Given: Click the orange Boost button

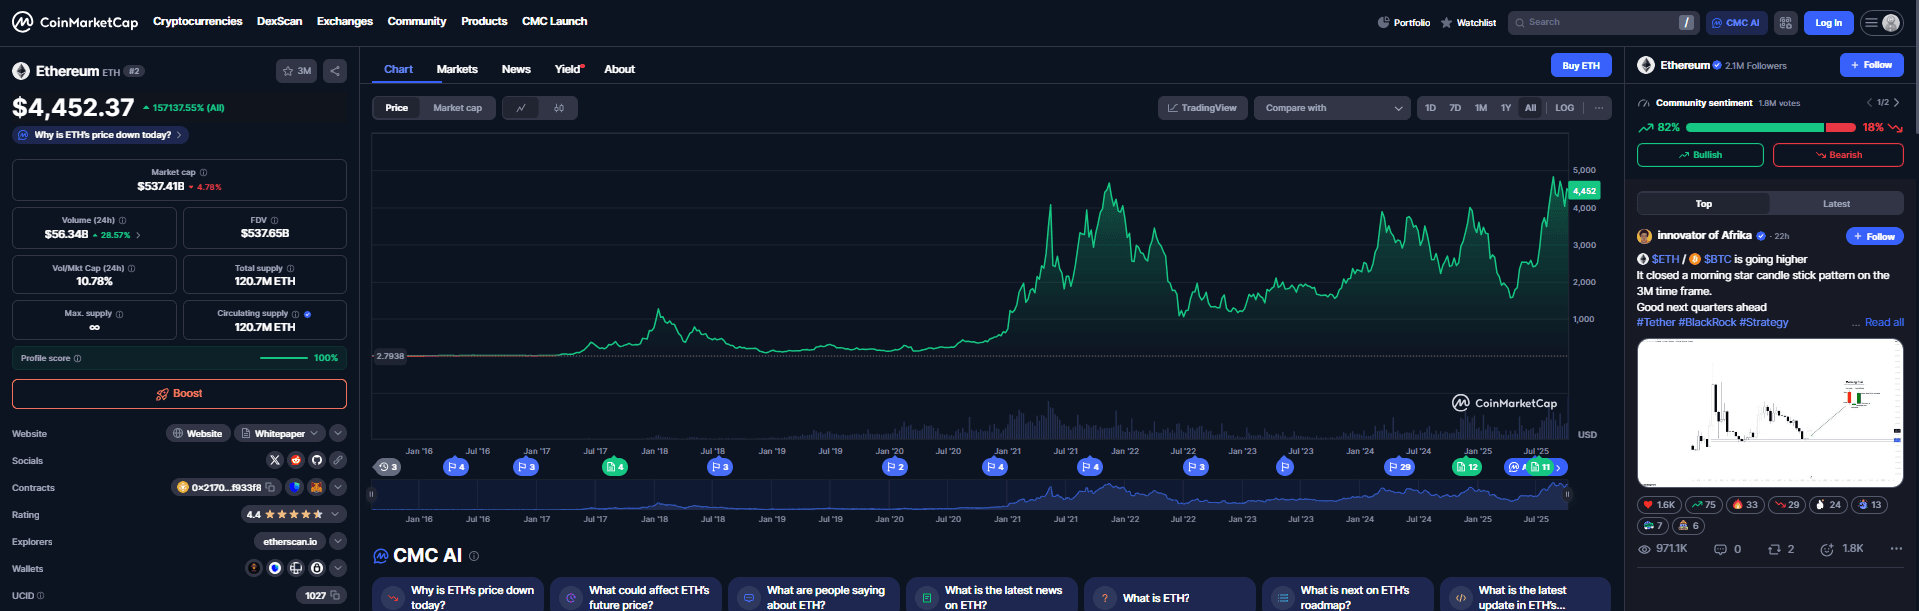Looking at the screenshot, I should (x=179, y=394).
